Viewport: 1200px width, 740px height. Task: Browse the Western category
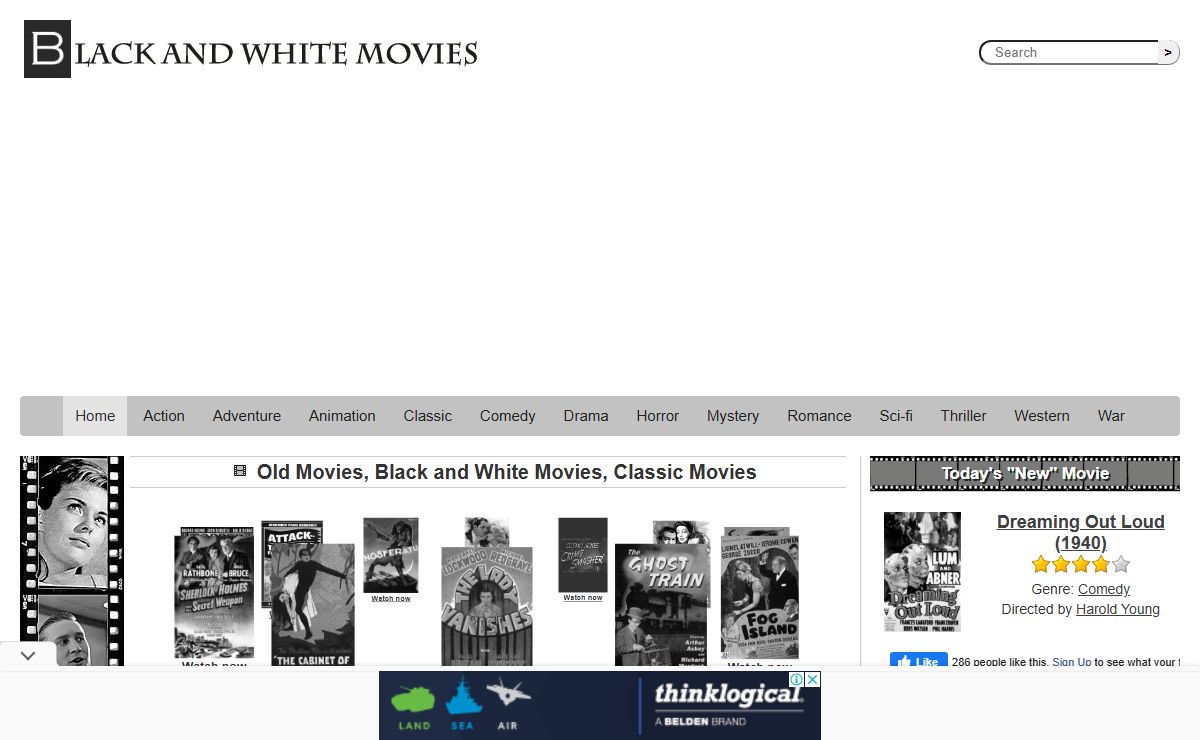tap(1042, 416)
